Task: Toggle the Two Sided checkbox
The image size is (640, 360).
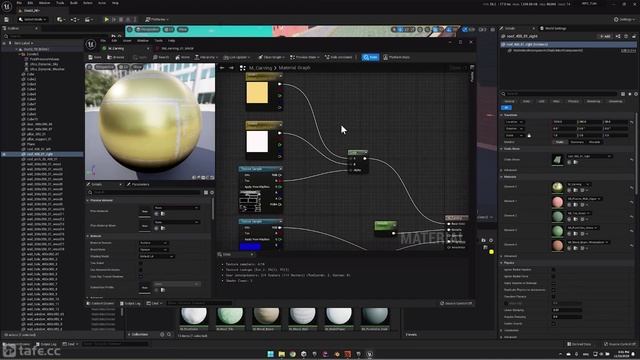Action: (141, 263)
